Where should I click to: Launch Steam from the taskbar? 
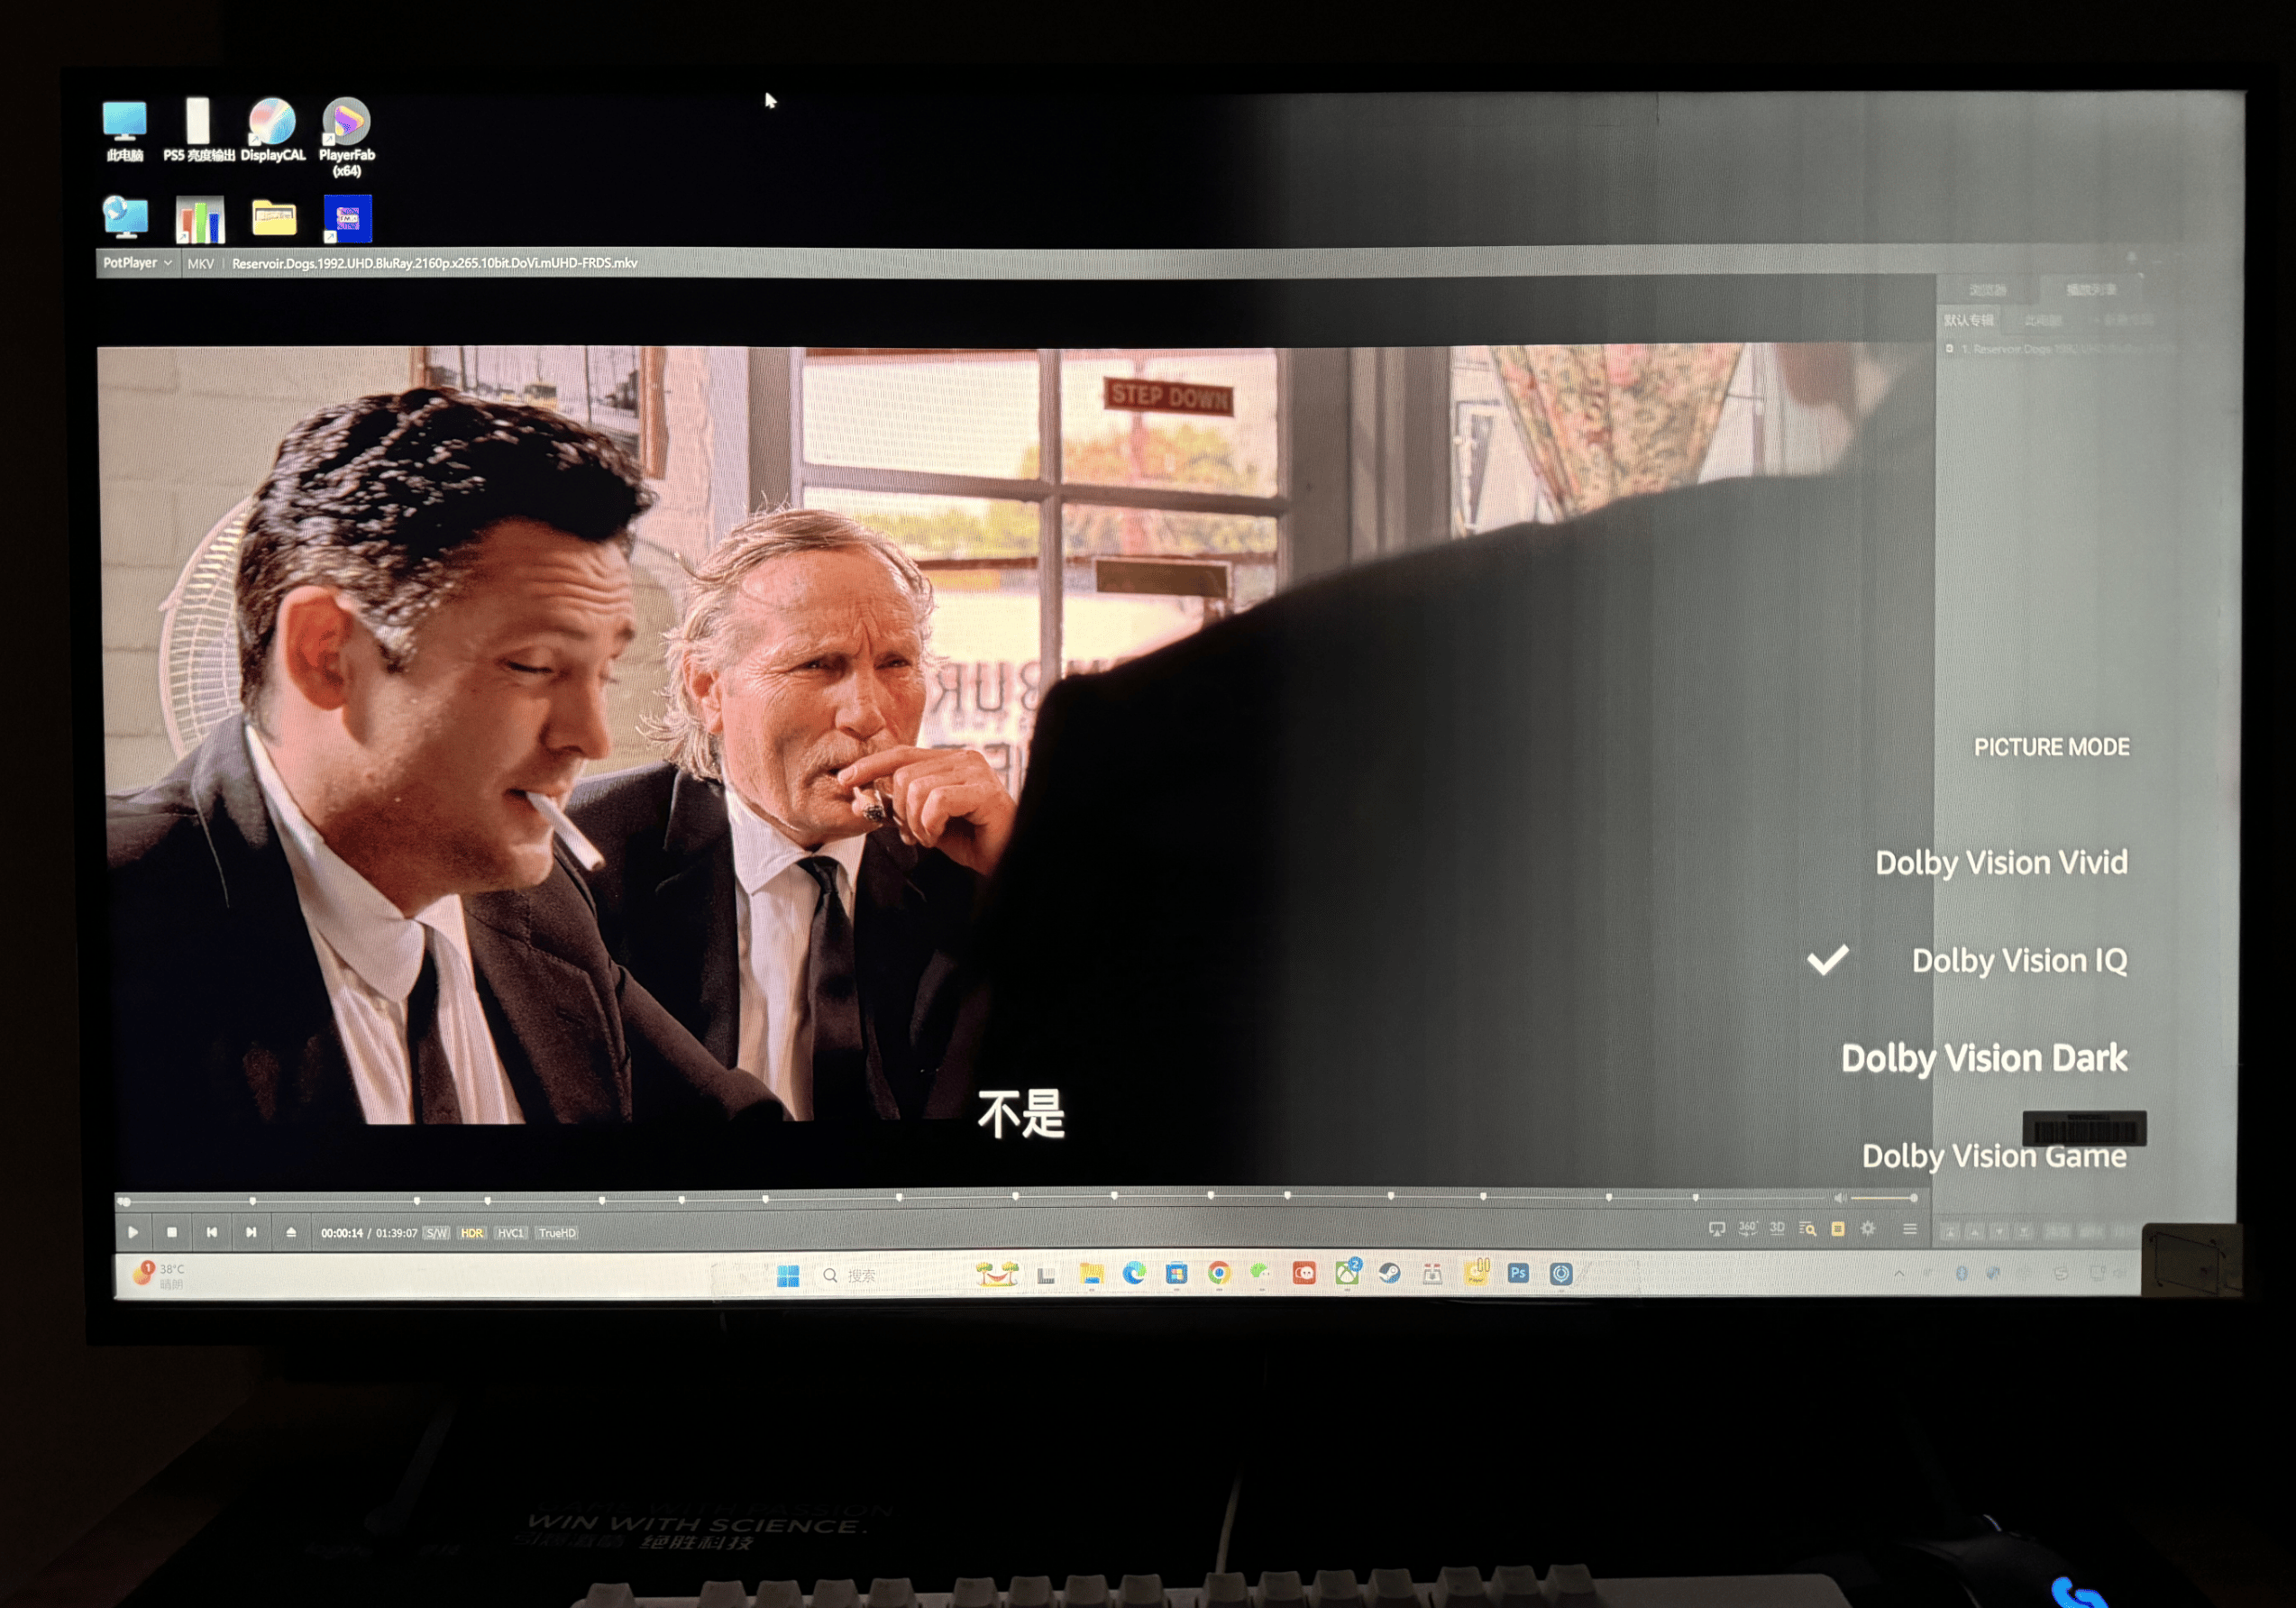1390,1273
